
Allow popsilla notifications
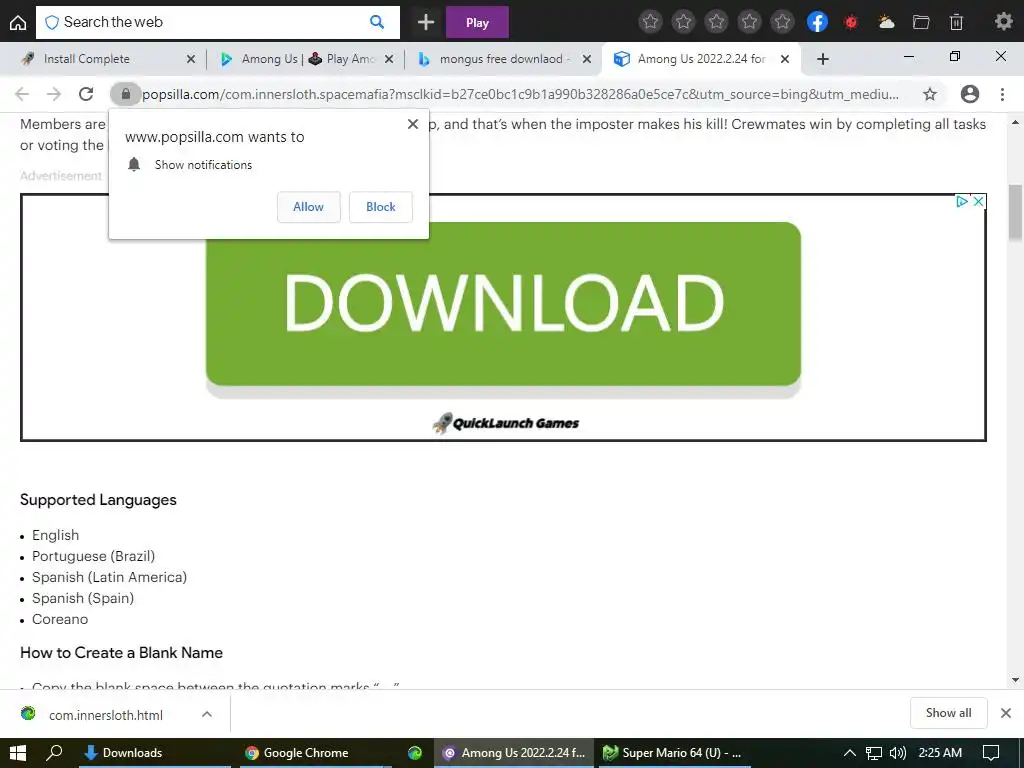[308, 207]
